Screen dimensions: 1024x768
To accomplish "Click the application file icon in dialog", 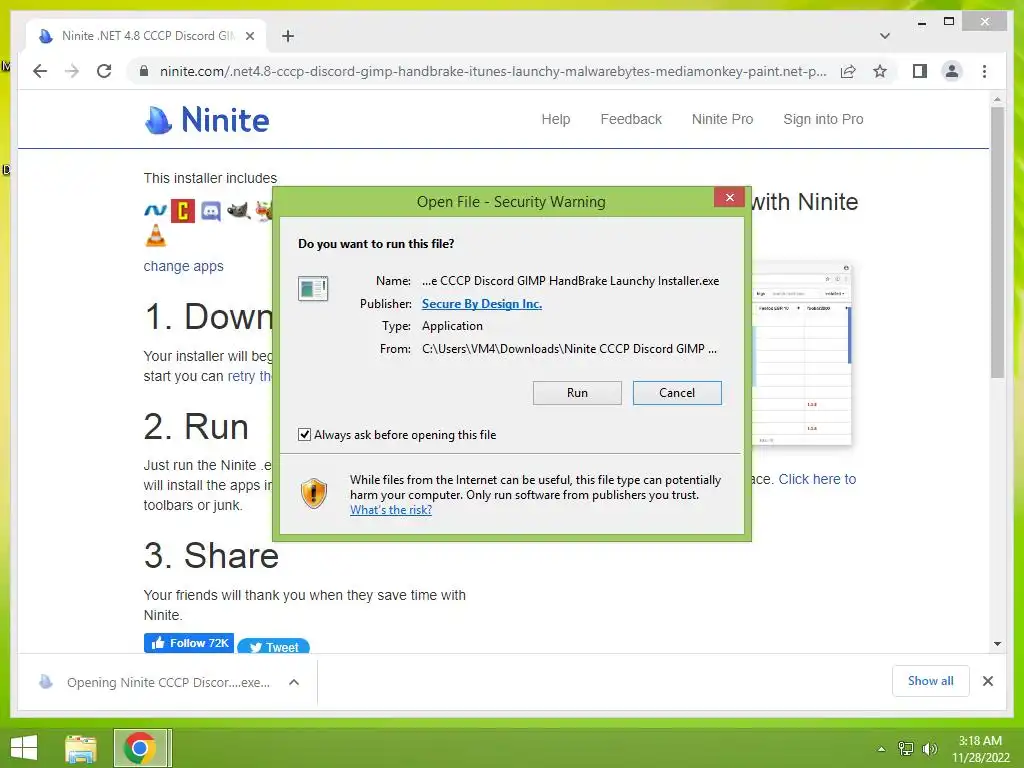I will click(313, 288).
